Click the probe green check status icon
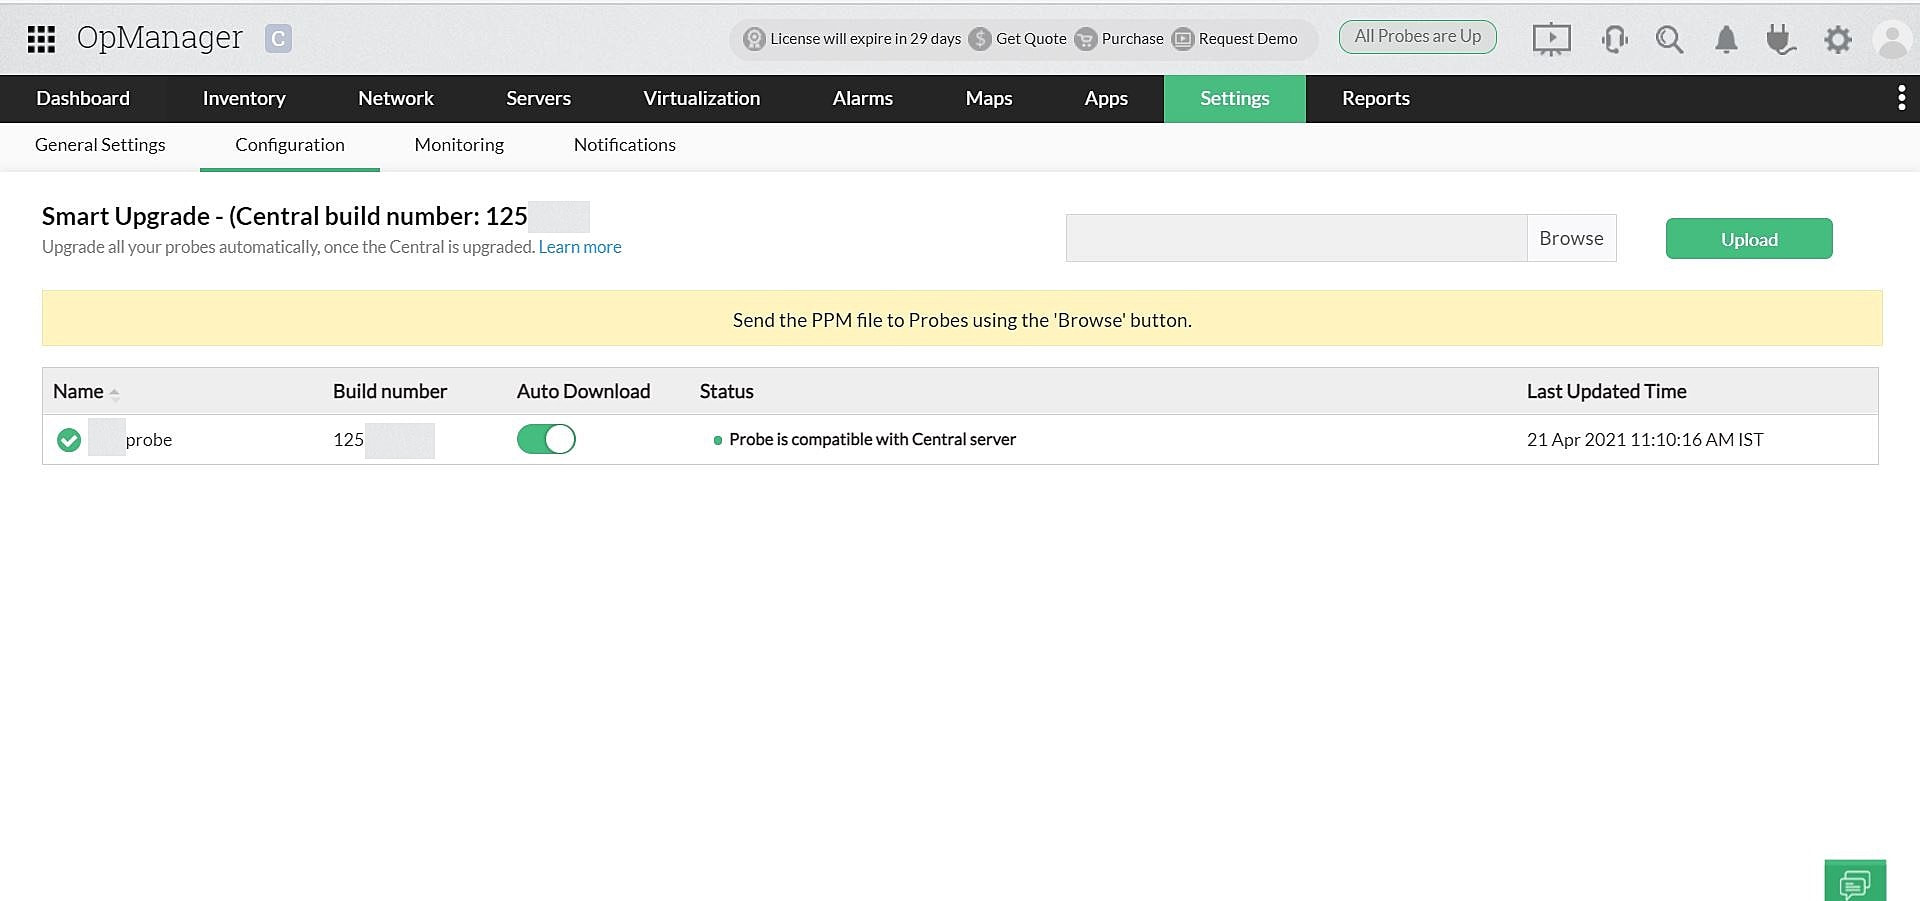The width and height of the screenshot is (1920, 901). click(x=69, y=440)
